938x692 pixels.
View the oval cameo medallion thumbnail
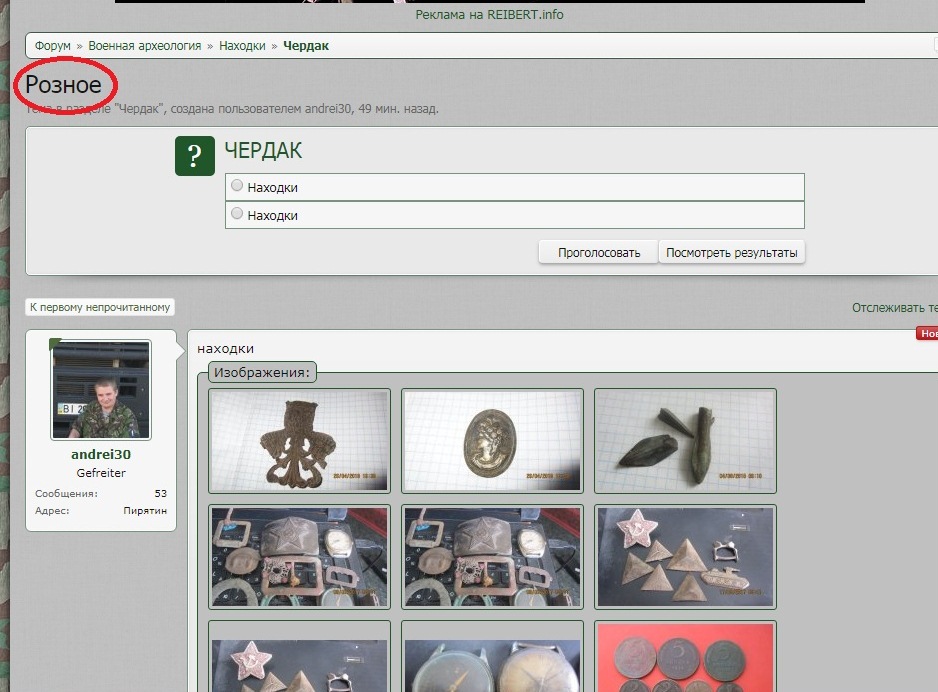(x=490, y=441)
